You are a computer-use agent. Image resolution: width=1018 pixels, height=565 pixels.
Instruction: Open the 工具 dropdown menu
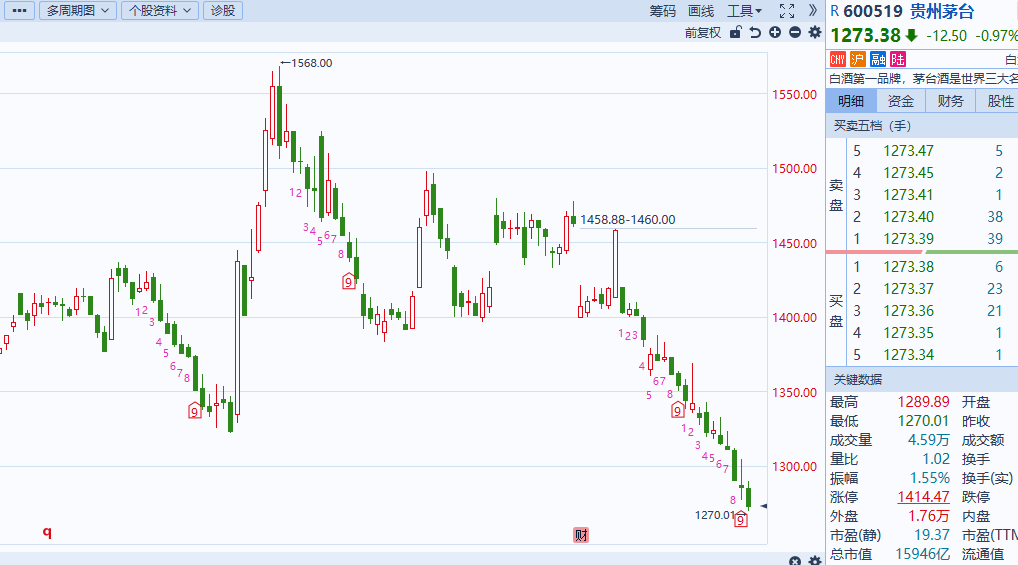(x=744, y=11)
